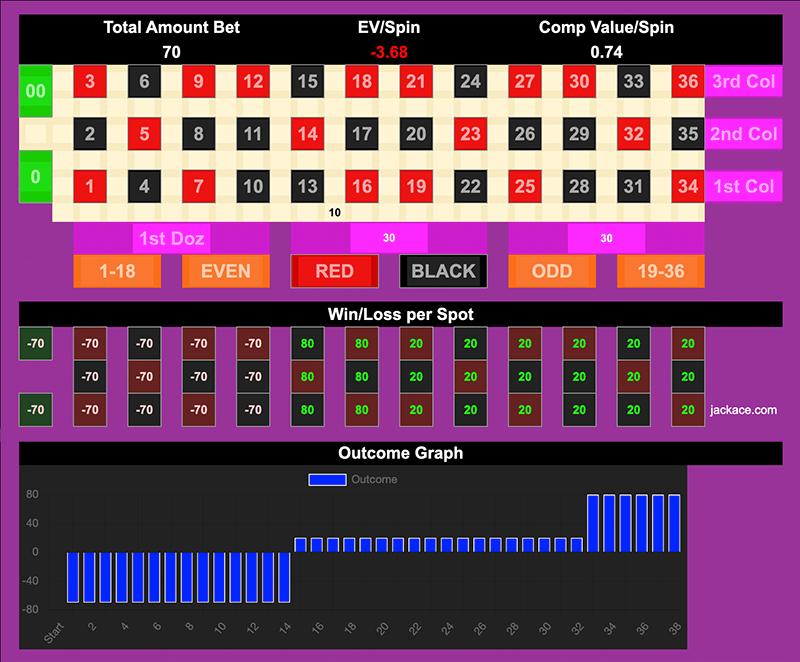Screen dimensions: 800x662
Task: Place a chip on red 3
Action: coord(90,82)
